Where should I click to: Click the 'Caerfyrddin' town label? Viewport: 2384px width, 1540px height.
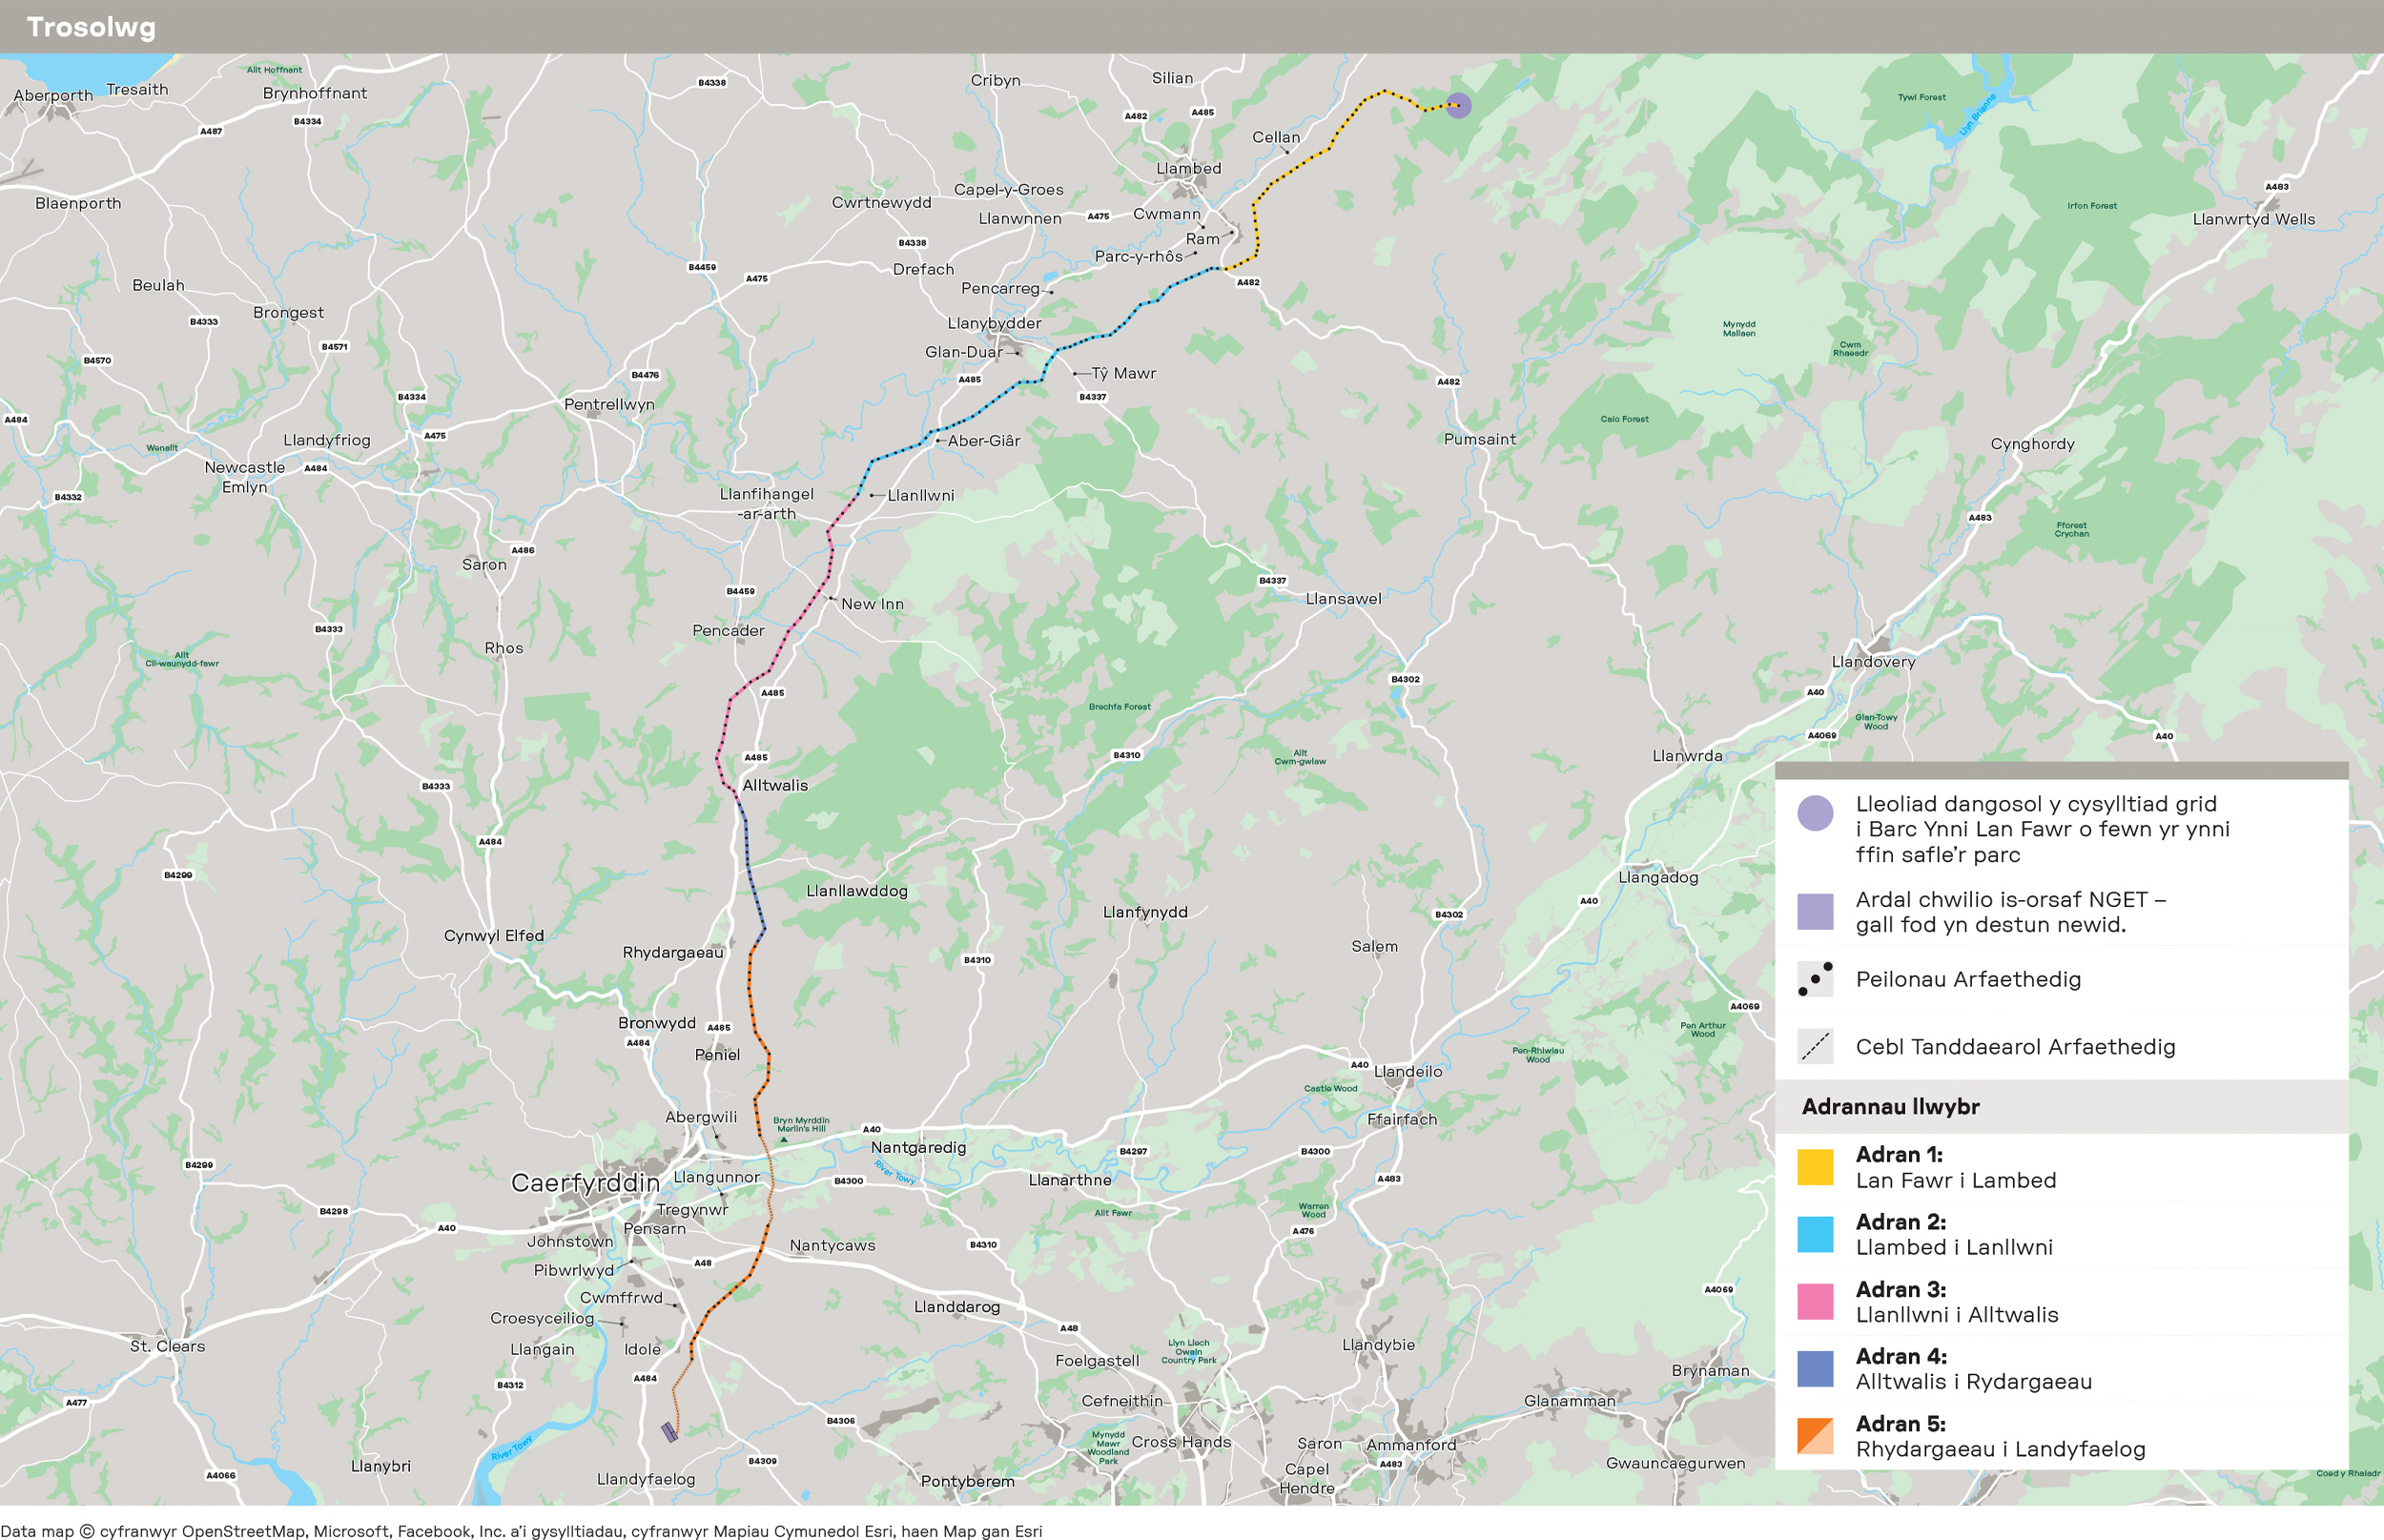click(x=585, y=1183)
